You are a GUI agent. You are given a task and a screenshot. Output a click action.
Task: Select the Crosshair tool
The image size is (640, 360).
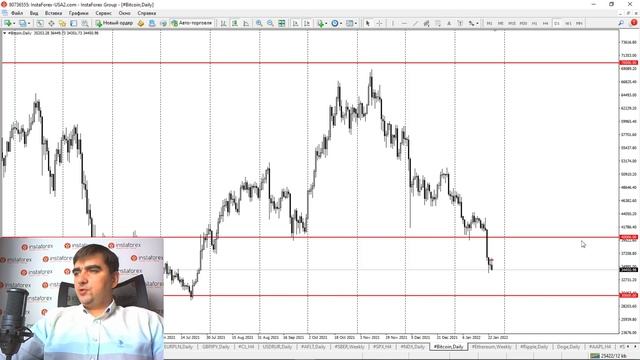point(379,23)
